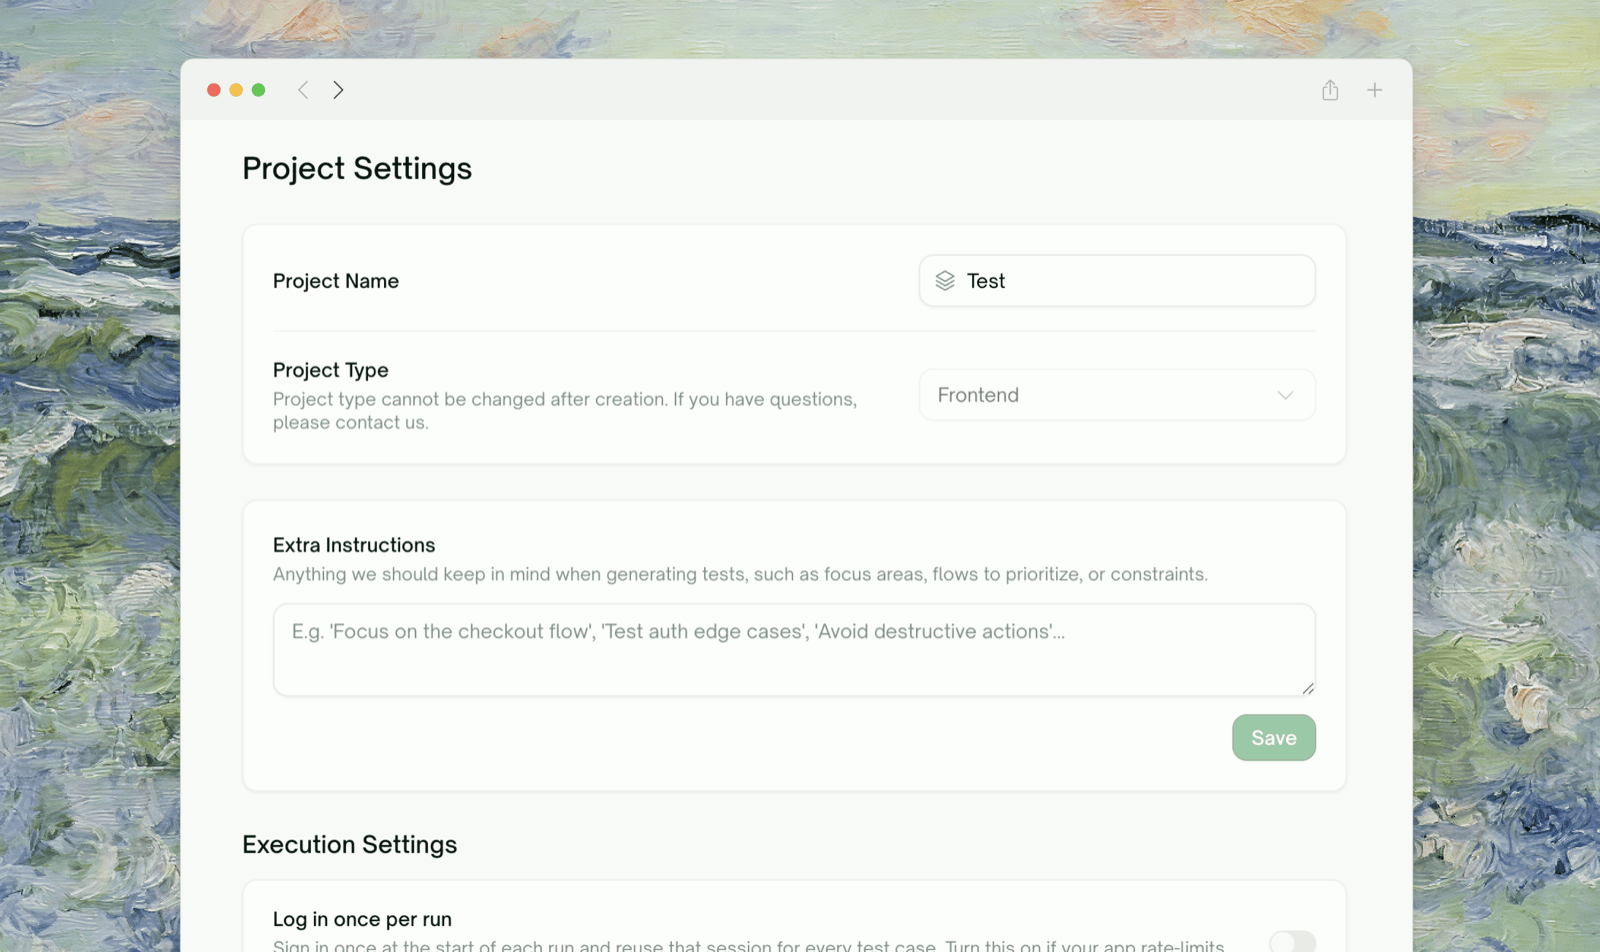Open the Frontend project type dropdown
1600x952 pixels.
pyautogui.click(x=1117, y=395)
